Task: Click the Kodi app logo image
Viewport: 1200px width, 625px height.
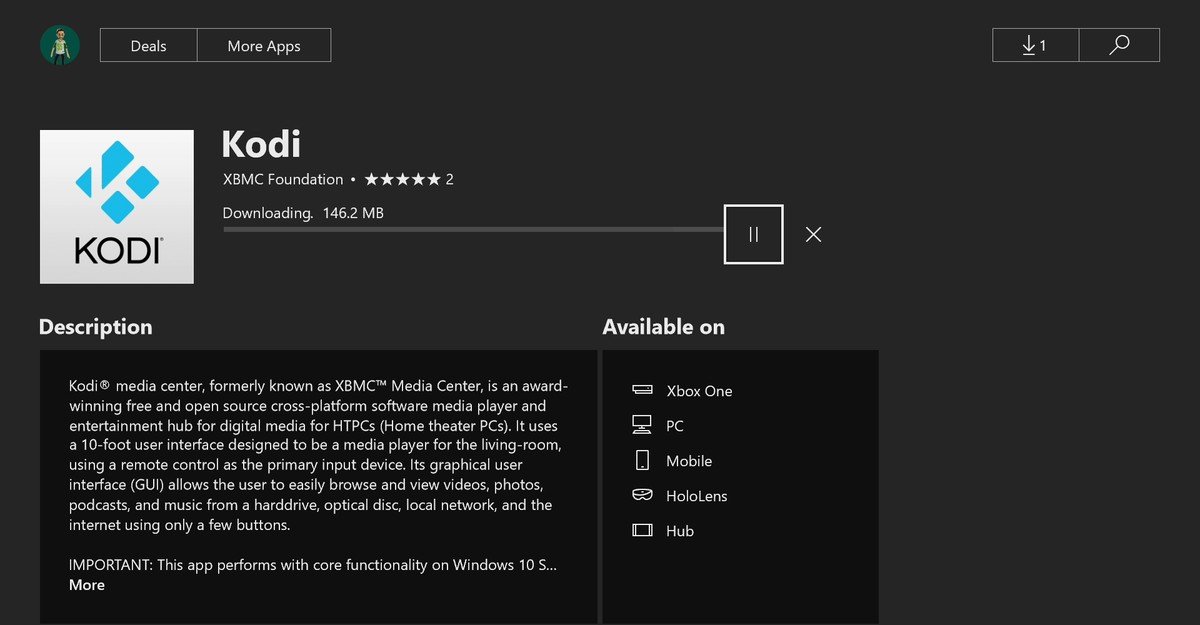Action: [116, 207]
